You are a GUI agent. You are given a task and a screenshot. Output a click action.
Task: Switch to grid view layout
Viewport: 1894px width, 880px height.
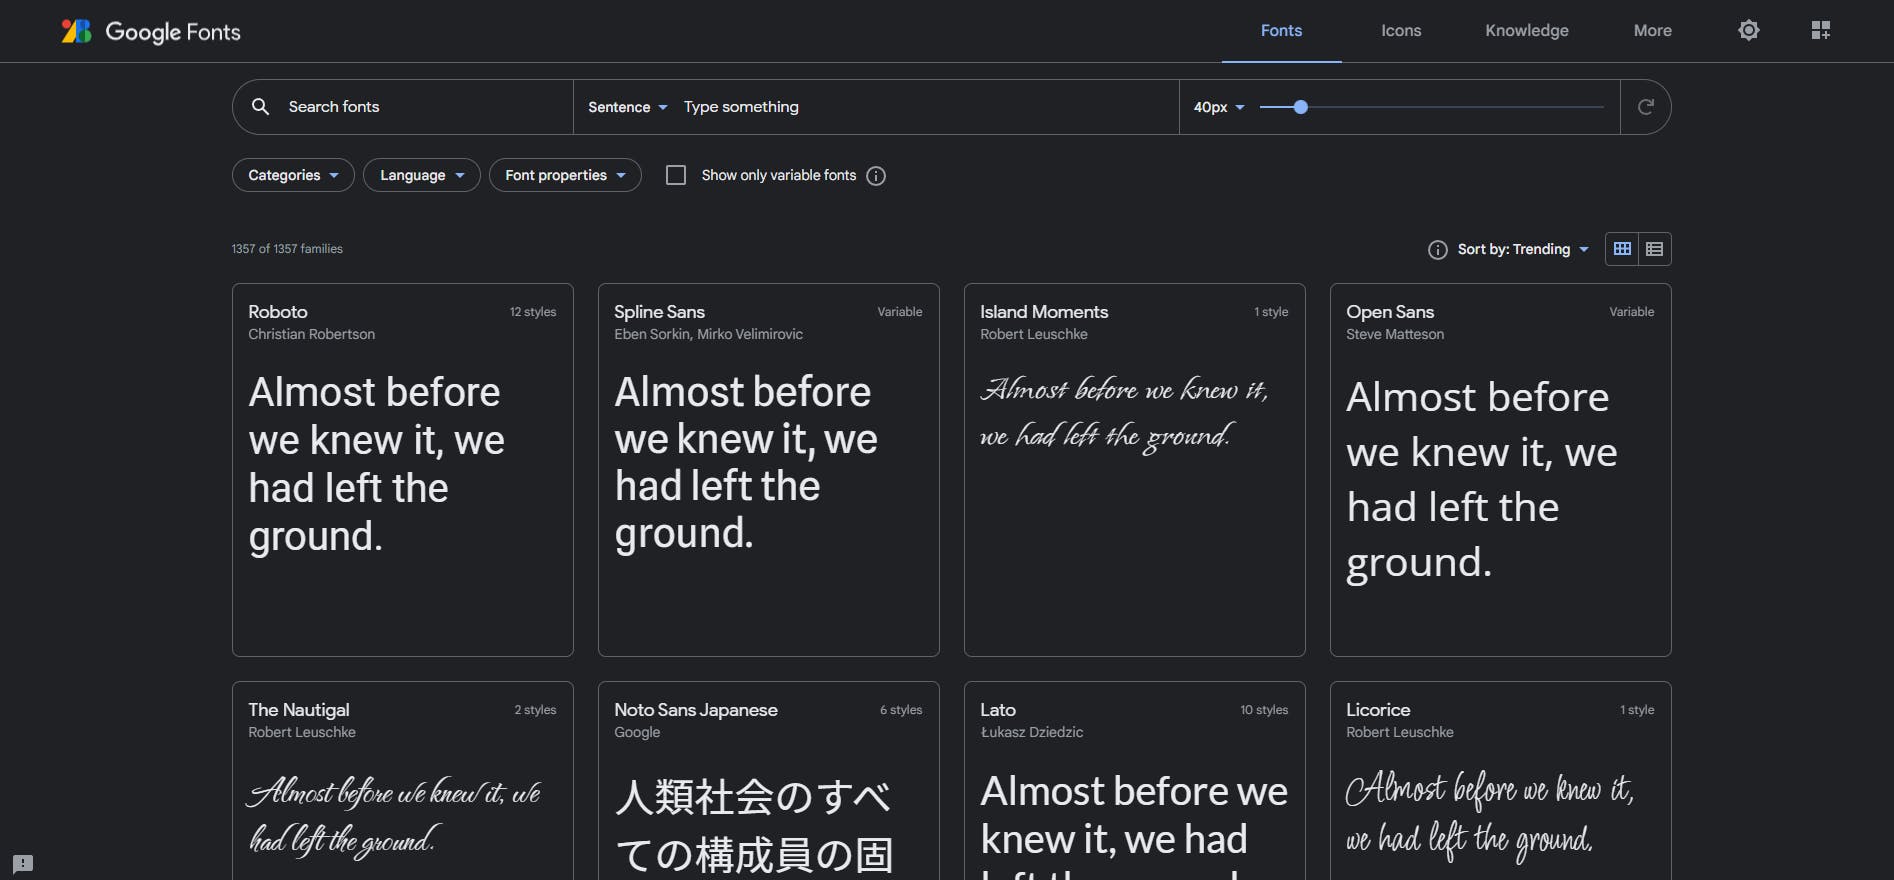tap(1622, 249)
